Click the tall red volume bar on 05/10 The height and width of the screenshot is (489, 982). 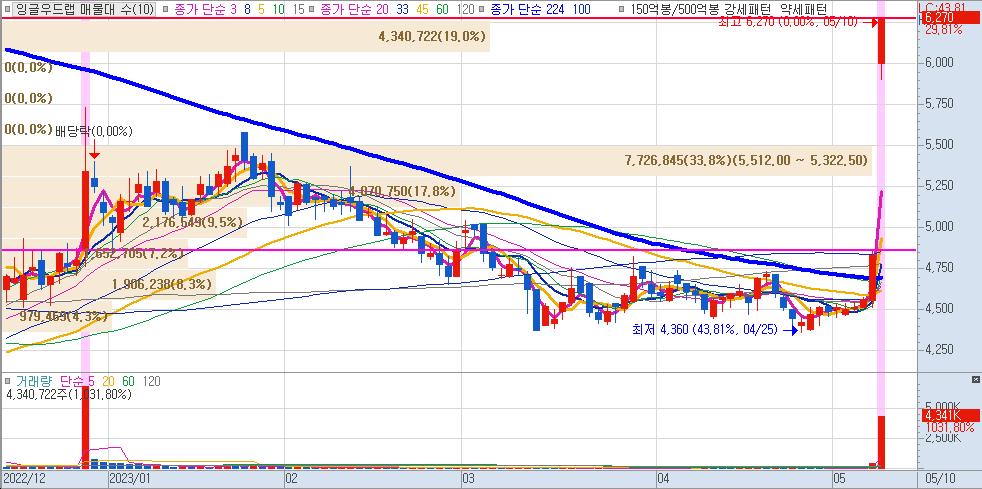point(881,442)
